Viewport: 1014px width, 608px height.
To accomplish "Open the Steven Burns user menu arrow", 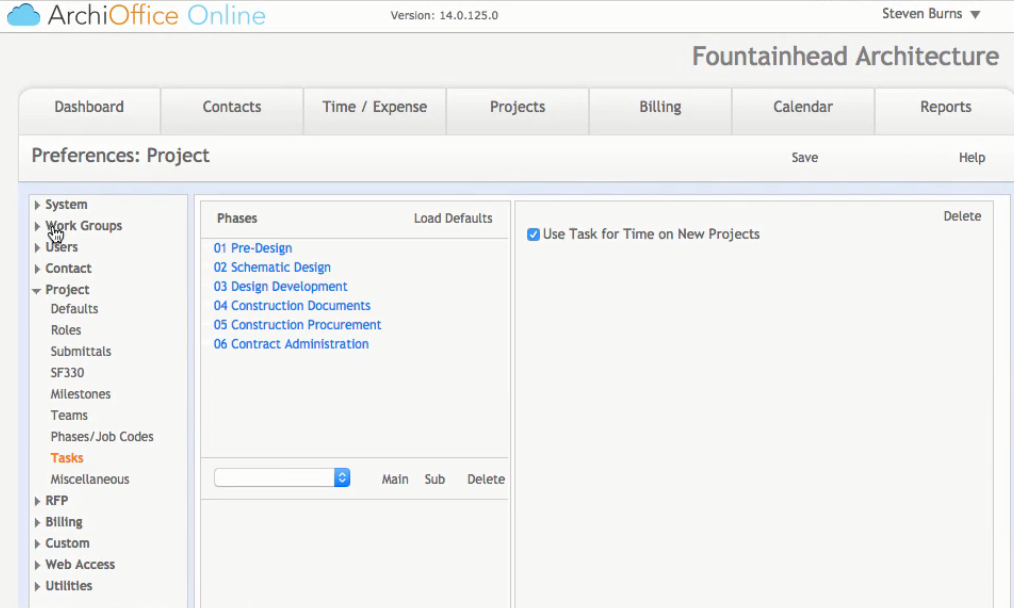I will 975,15.
